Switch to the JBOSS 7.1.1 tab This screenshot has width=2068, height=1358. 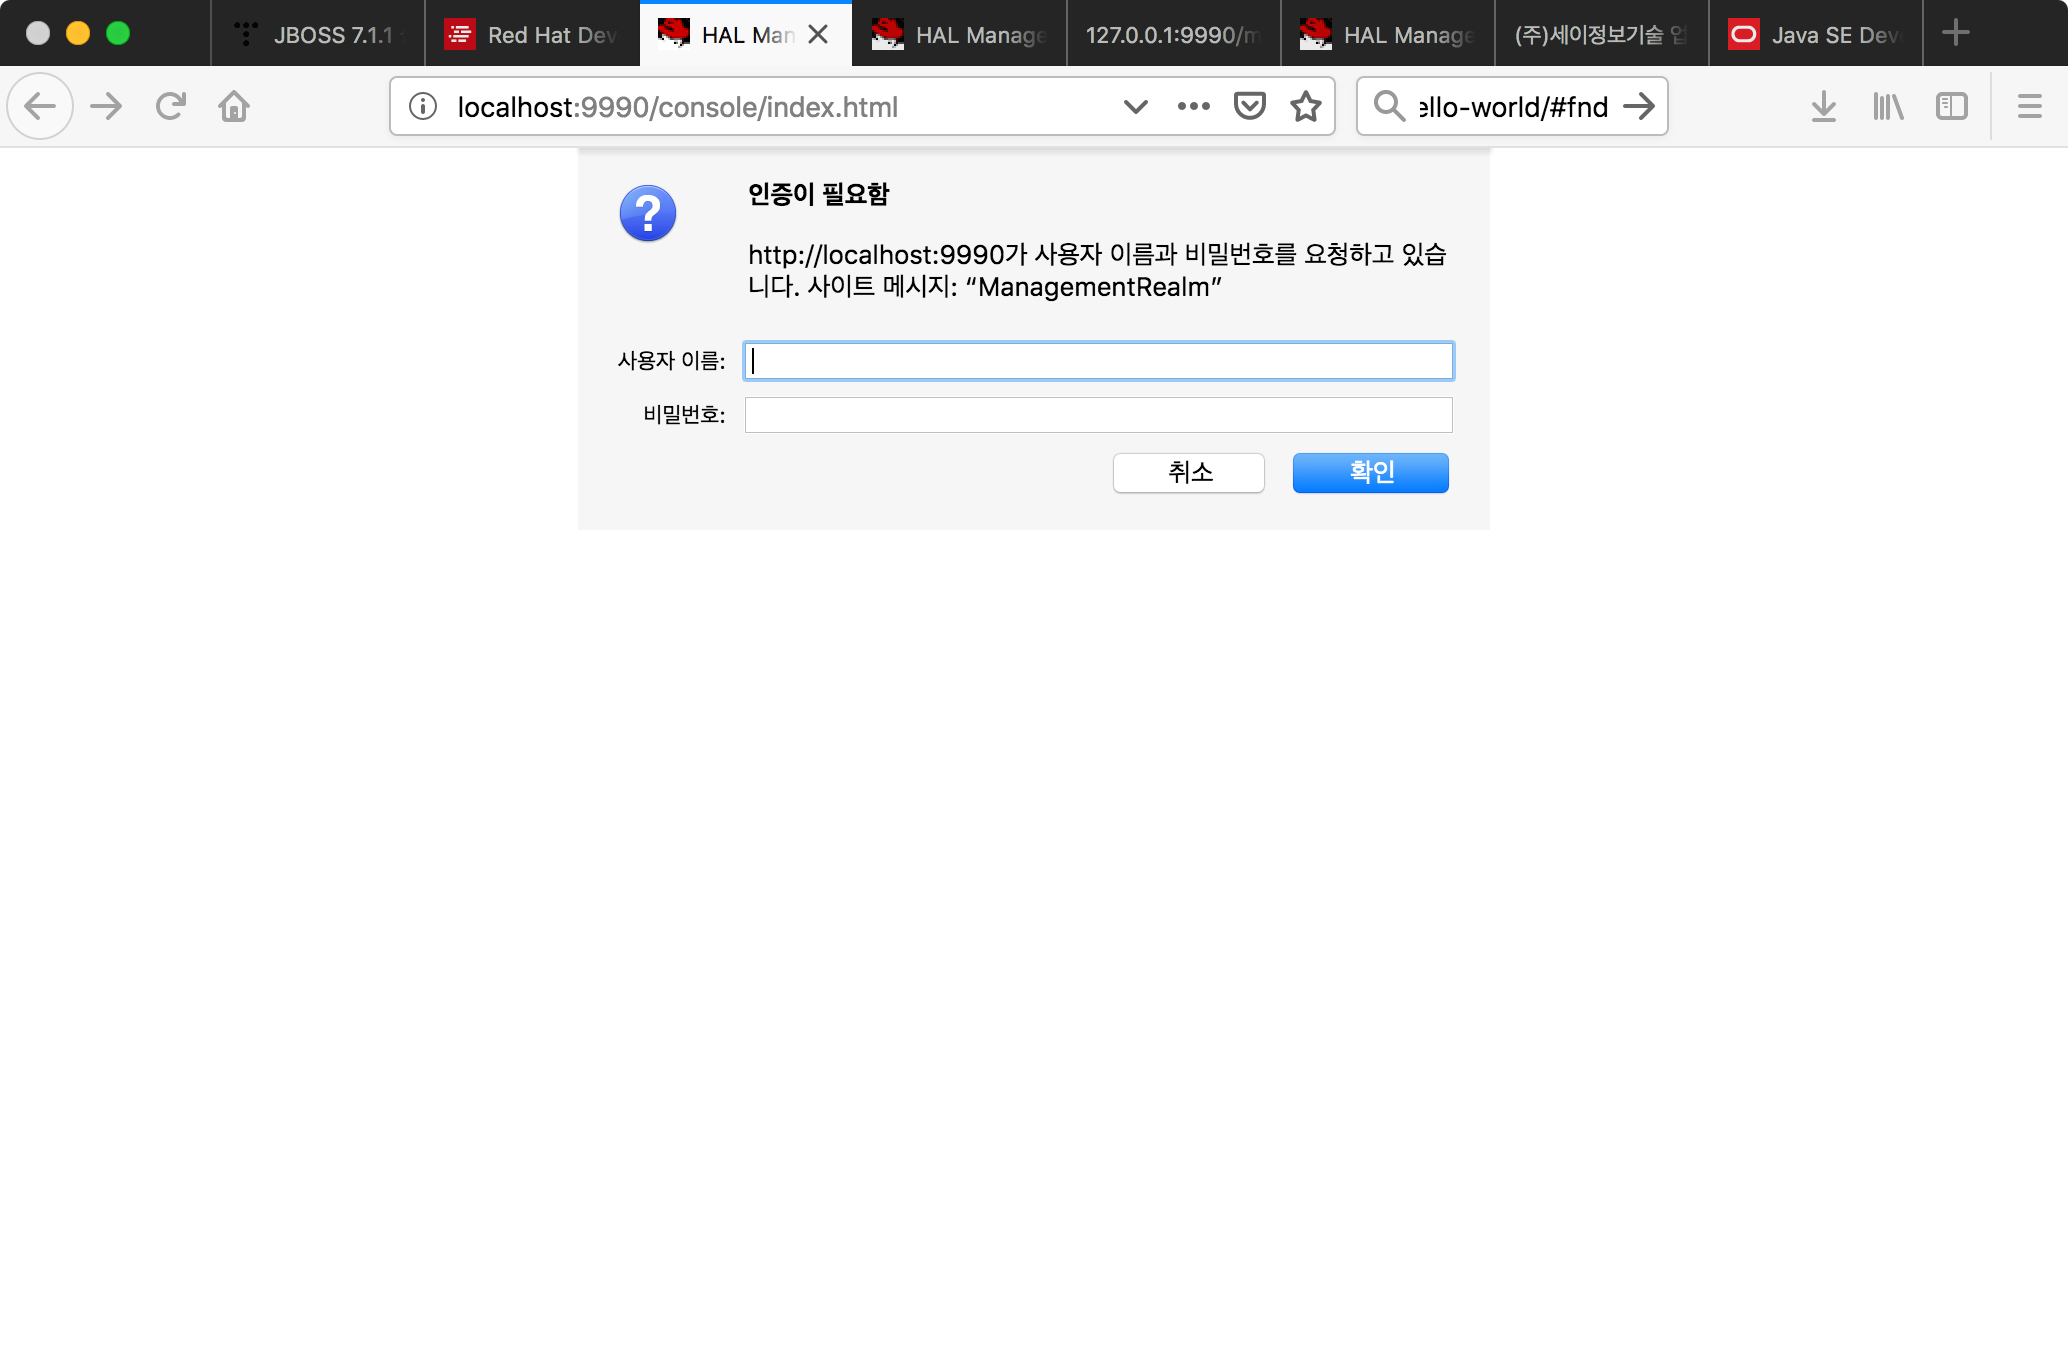pos(318,34)
